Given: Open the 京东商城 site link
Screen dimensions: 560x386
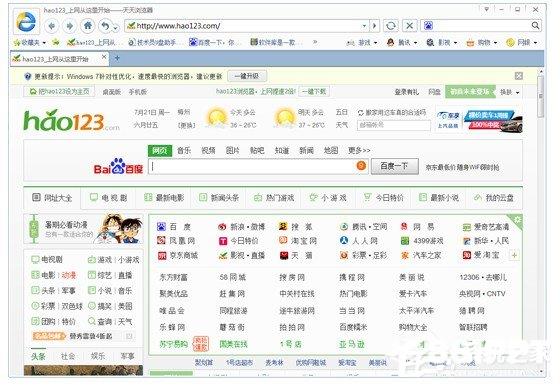Looking at the screenshot, I should point(178,256).
